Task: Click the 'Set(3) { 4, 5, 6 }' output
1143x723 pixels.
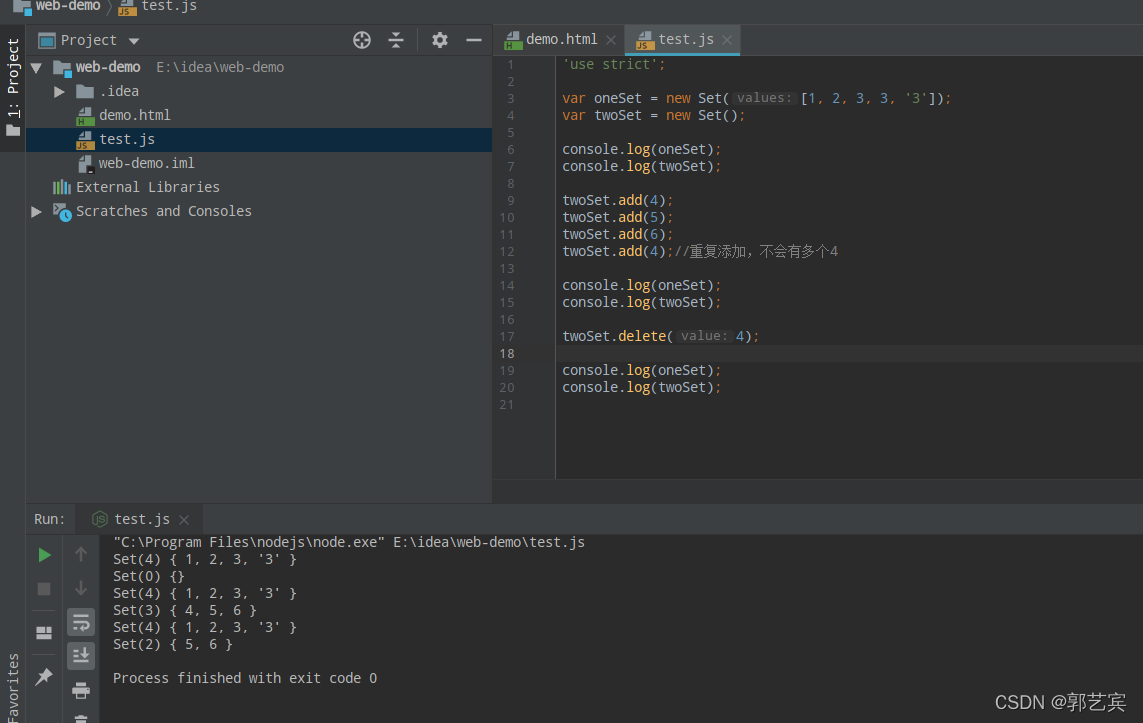Action: click(x=185, y=611)
